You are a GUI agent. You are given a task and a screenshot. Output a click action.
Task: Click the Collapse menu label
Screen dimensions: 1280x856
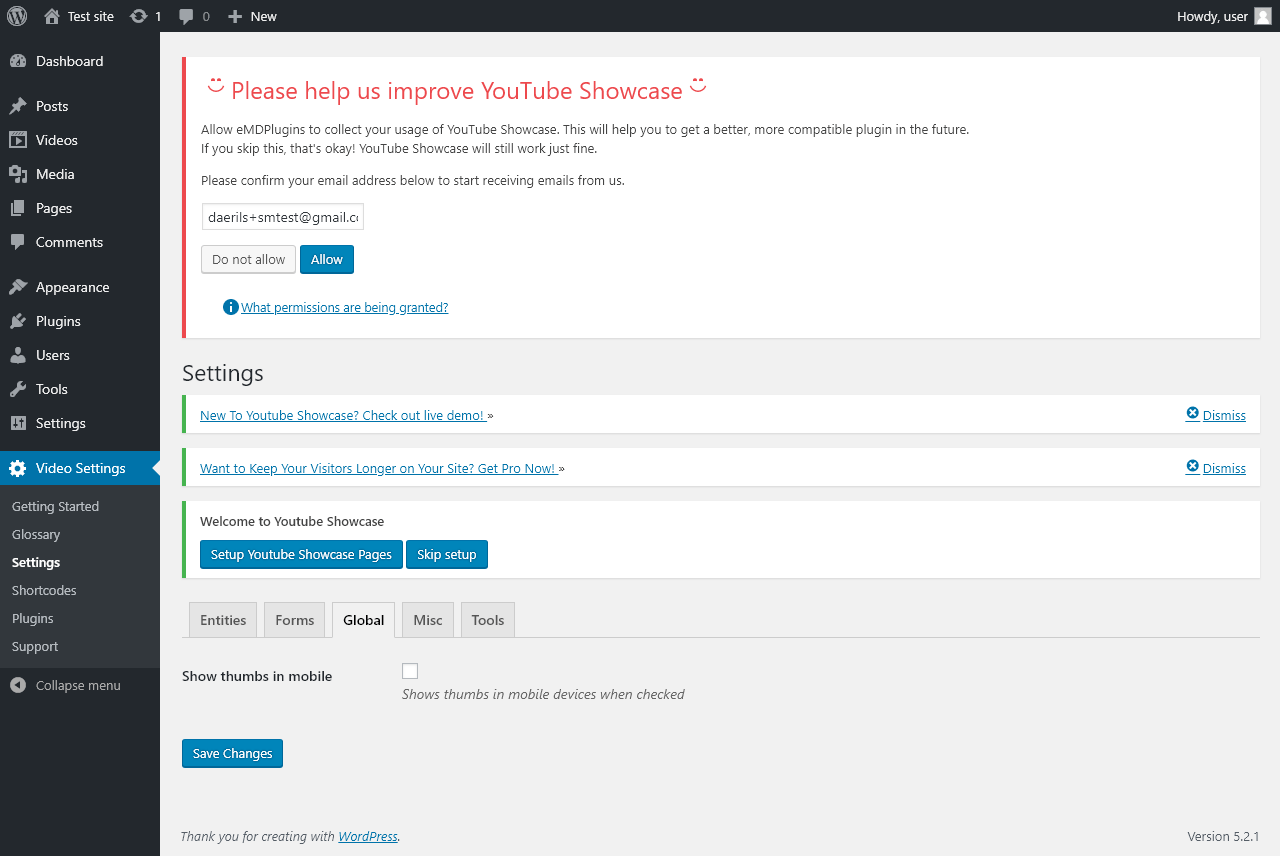click(78, 685)
